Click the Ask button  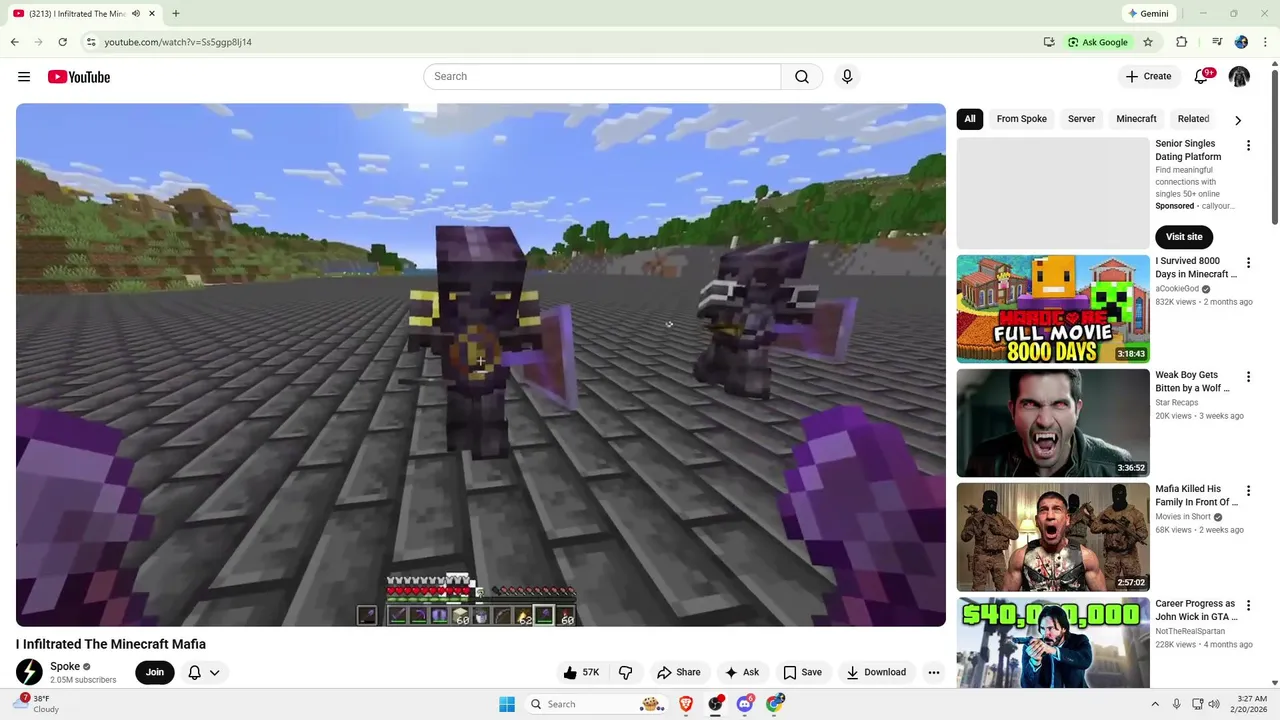click(x=741, y=672)
